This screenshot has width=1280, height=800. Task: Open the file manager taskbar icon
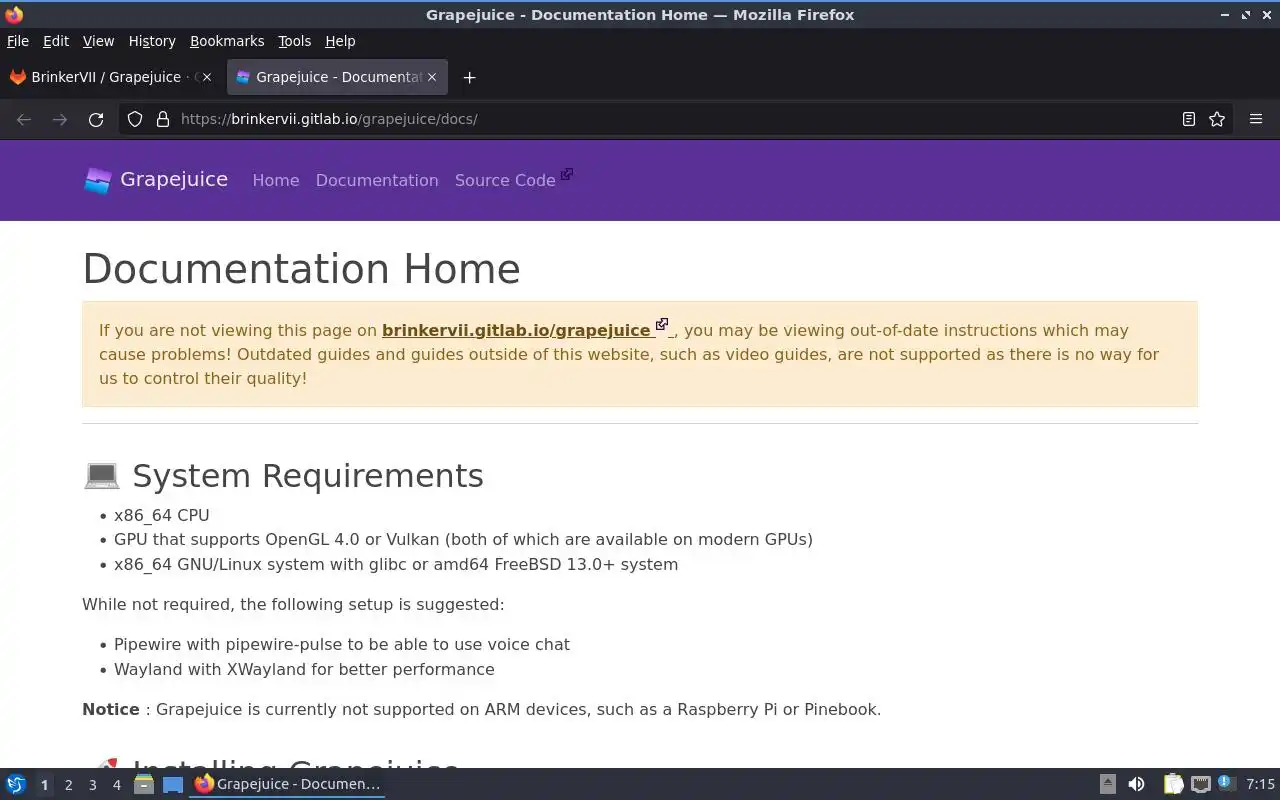point(143,784)
